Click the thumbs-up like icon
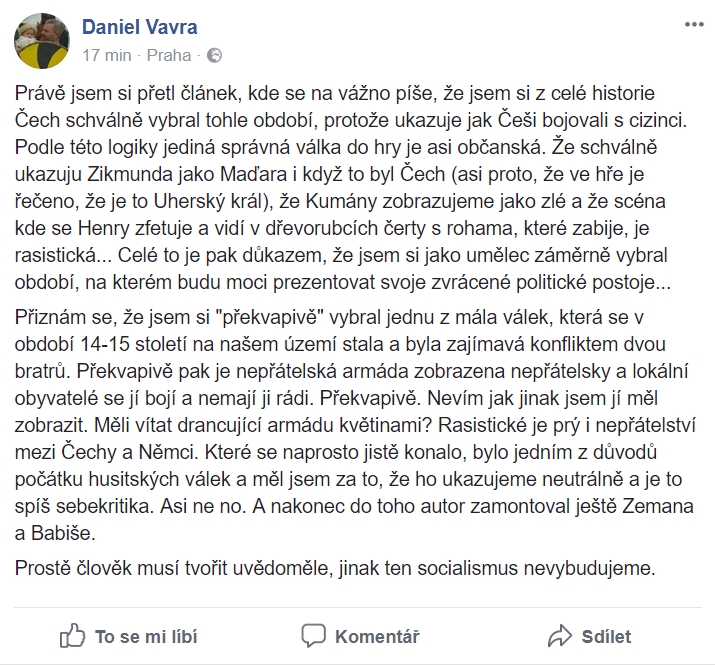Image resolution: width=715 pixels, height=665 pixels. tap(72, 635)
